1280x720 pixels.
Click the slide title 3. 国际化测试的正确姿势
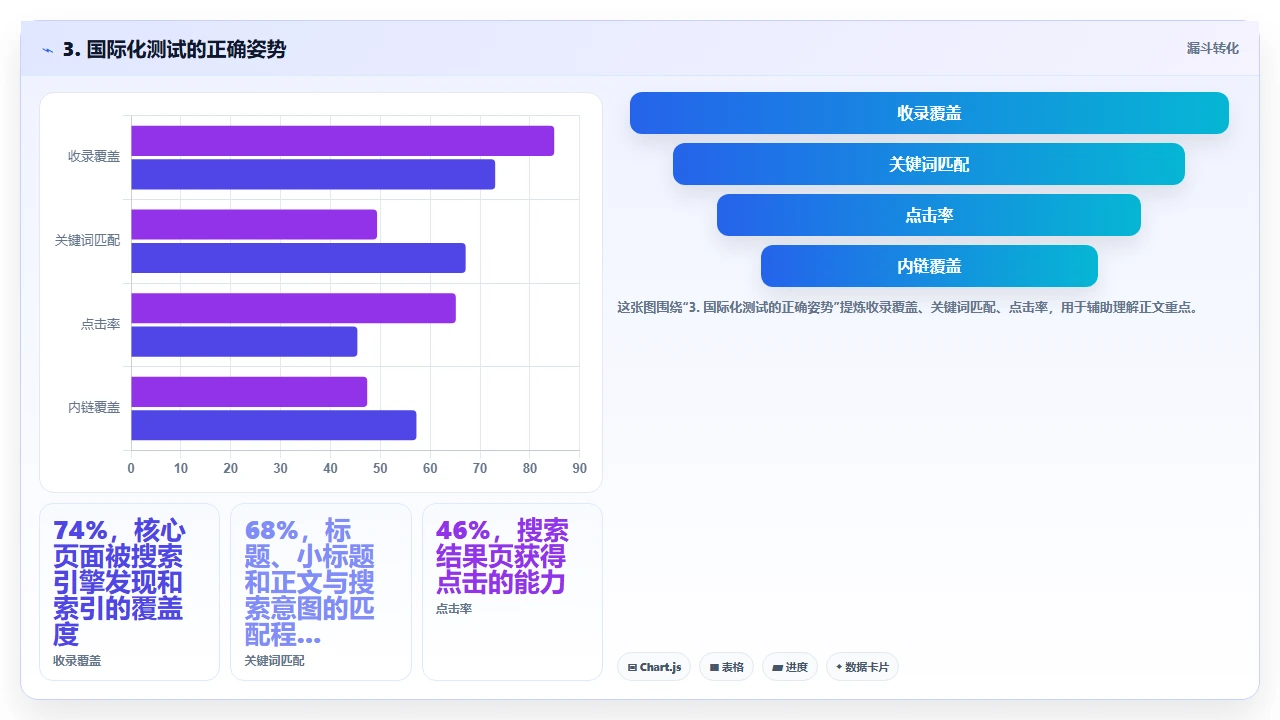[174, 49]
